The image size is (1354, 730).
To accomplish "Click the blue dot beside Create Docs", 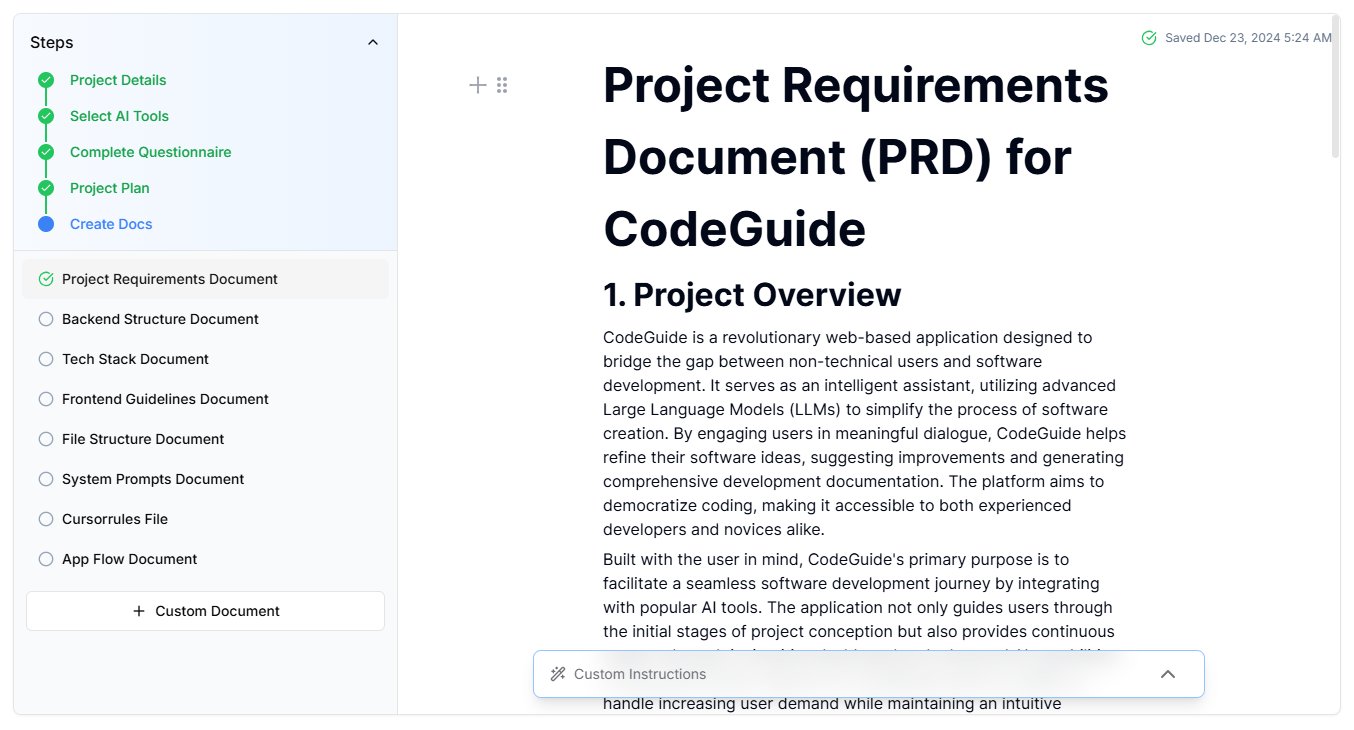I will (x=46, y=224).
